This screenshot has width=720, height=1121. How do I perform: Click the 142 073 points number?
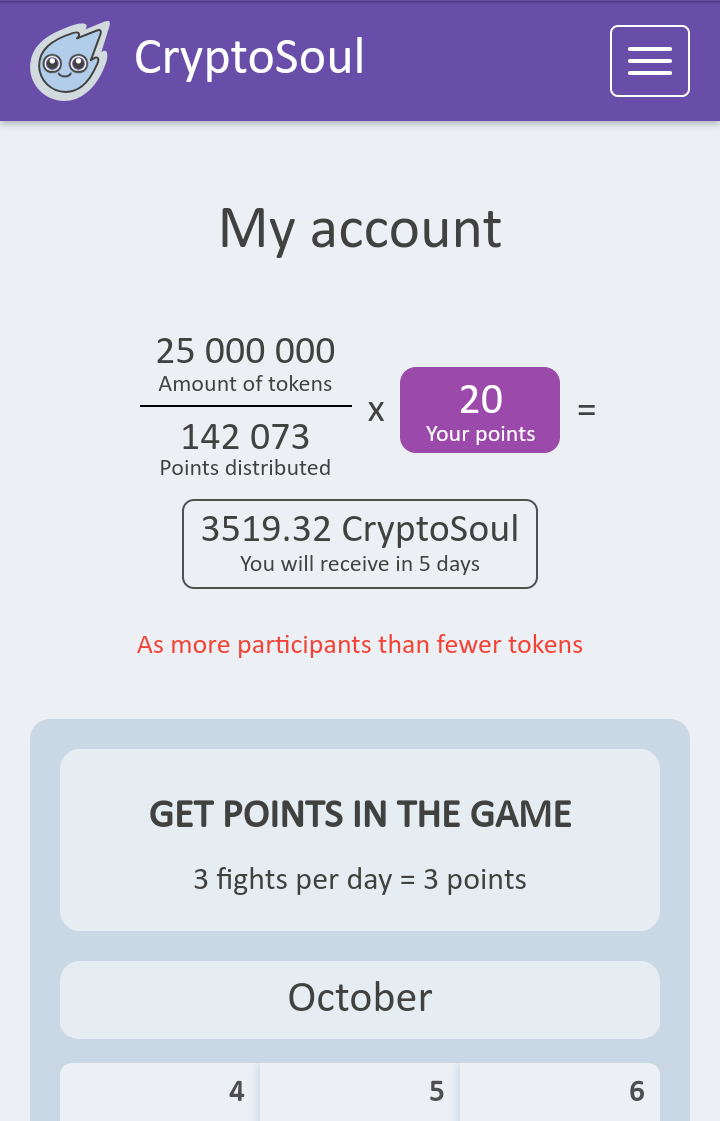pyautogui.click(x=245, y=437)
